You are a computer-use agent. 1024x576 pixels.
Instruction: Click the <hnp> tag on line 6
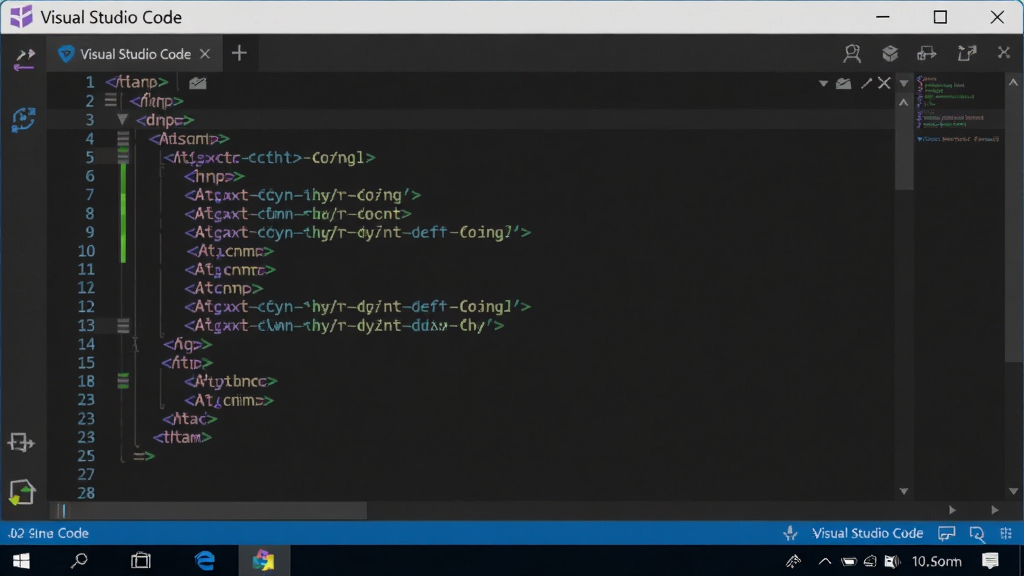[214, 176]
